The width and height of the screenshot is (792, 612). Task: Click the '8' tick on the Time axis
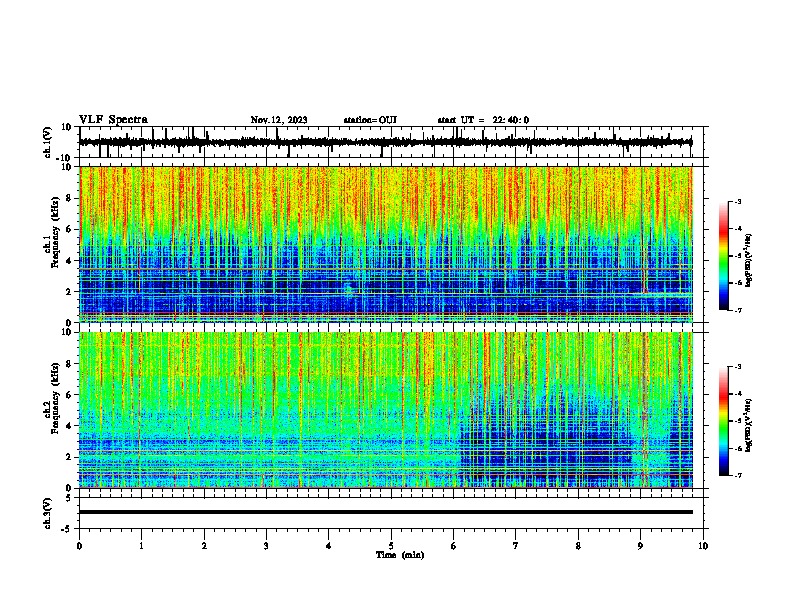578,546
